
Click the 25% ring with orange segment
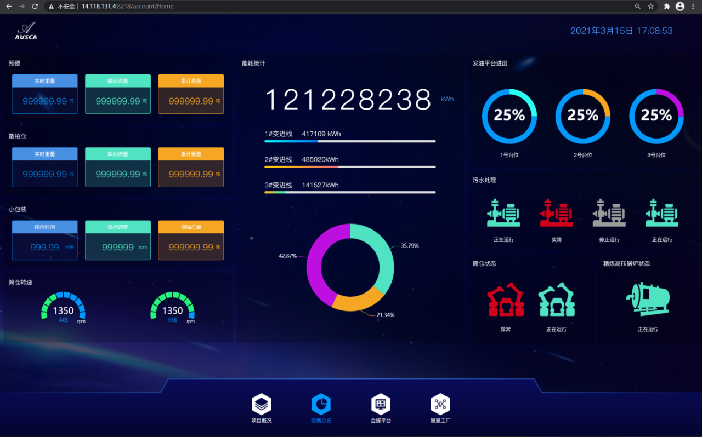(583, 116)
